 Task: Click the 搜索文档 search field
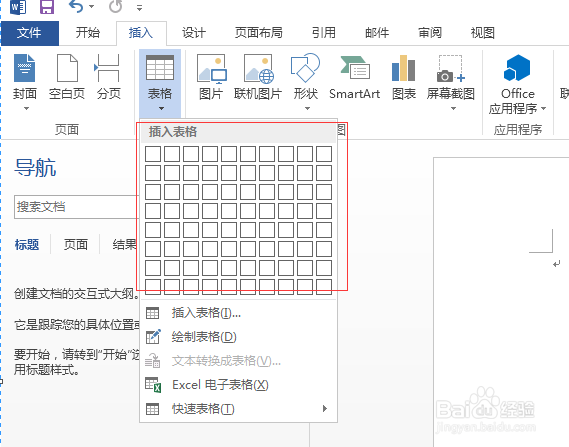(x=77, y=207)
